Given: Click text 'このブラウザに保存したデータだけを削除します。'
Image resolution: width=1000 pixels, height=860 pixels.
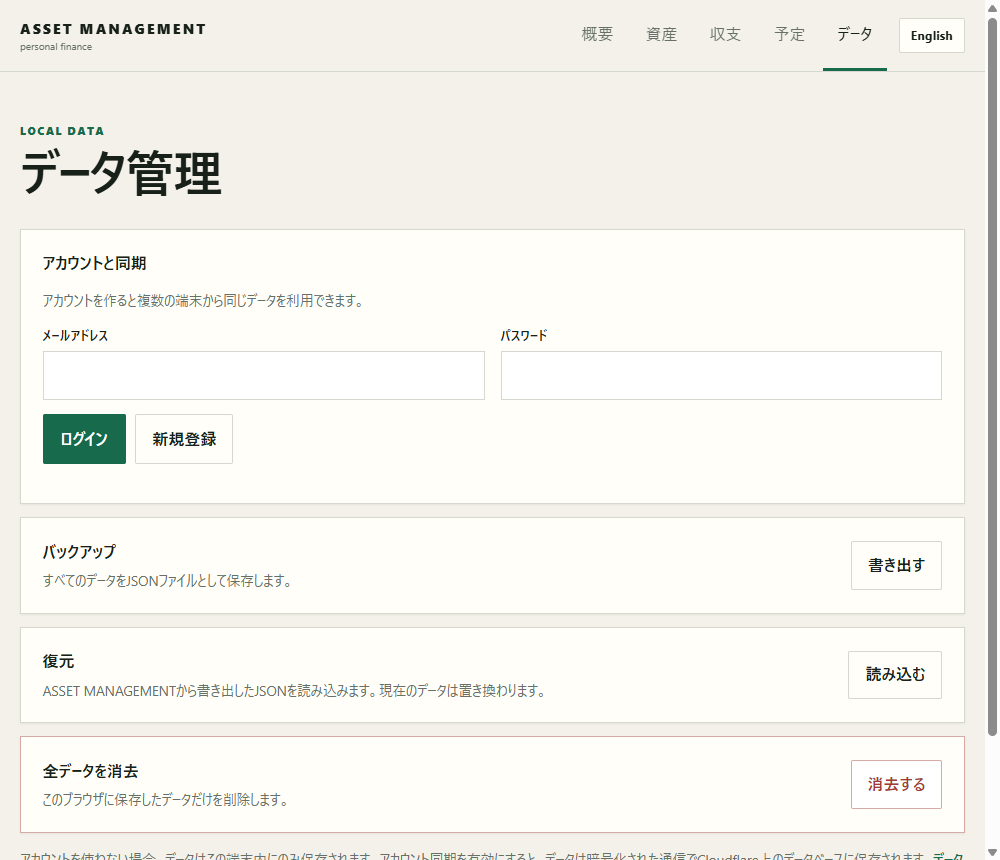Looking at the screenshot, I should (165, 799).
